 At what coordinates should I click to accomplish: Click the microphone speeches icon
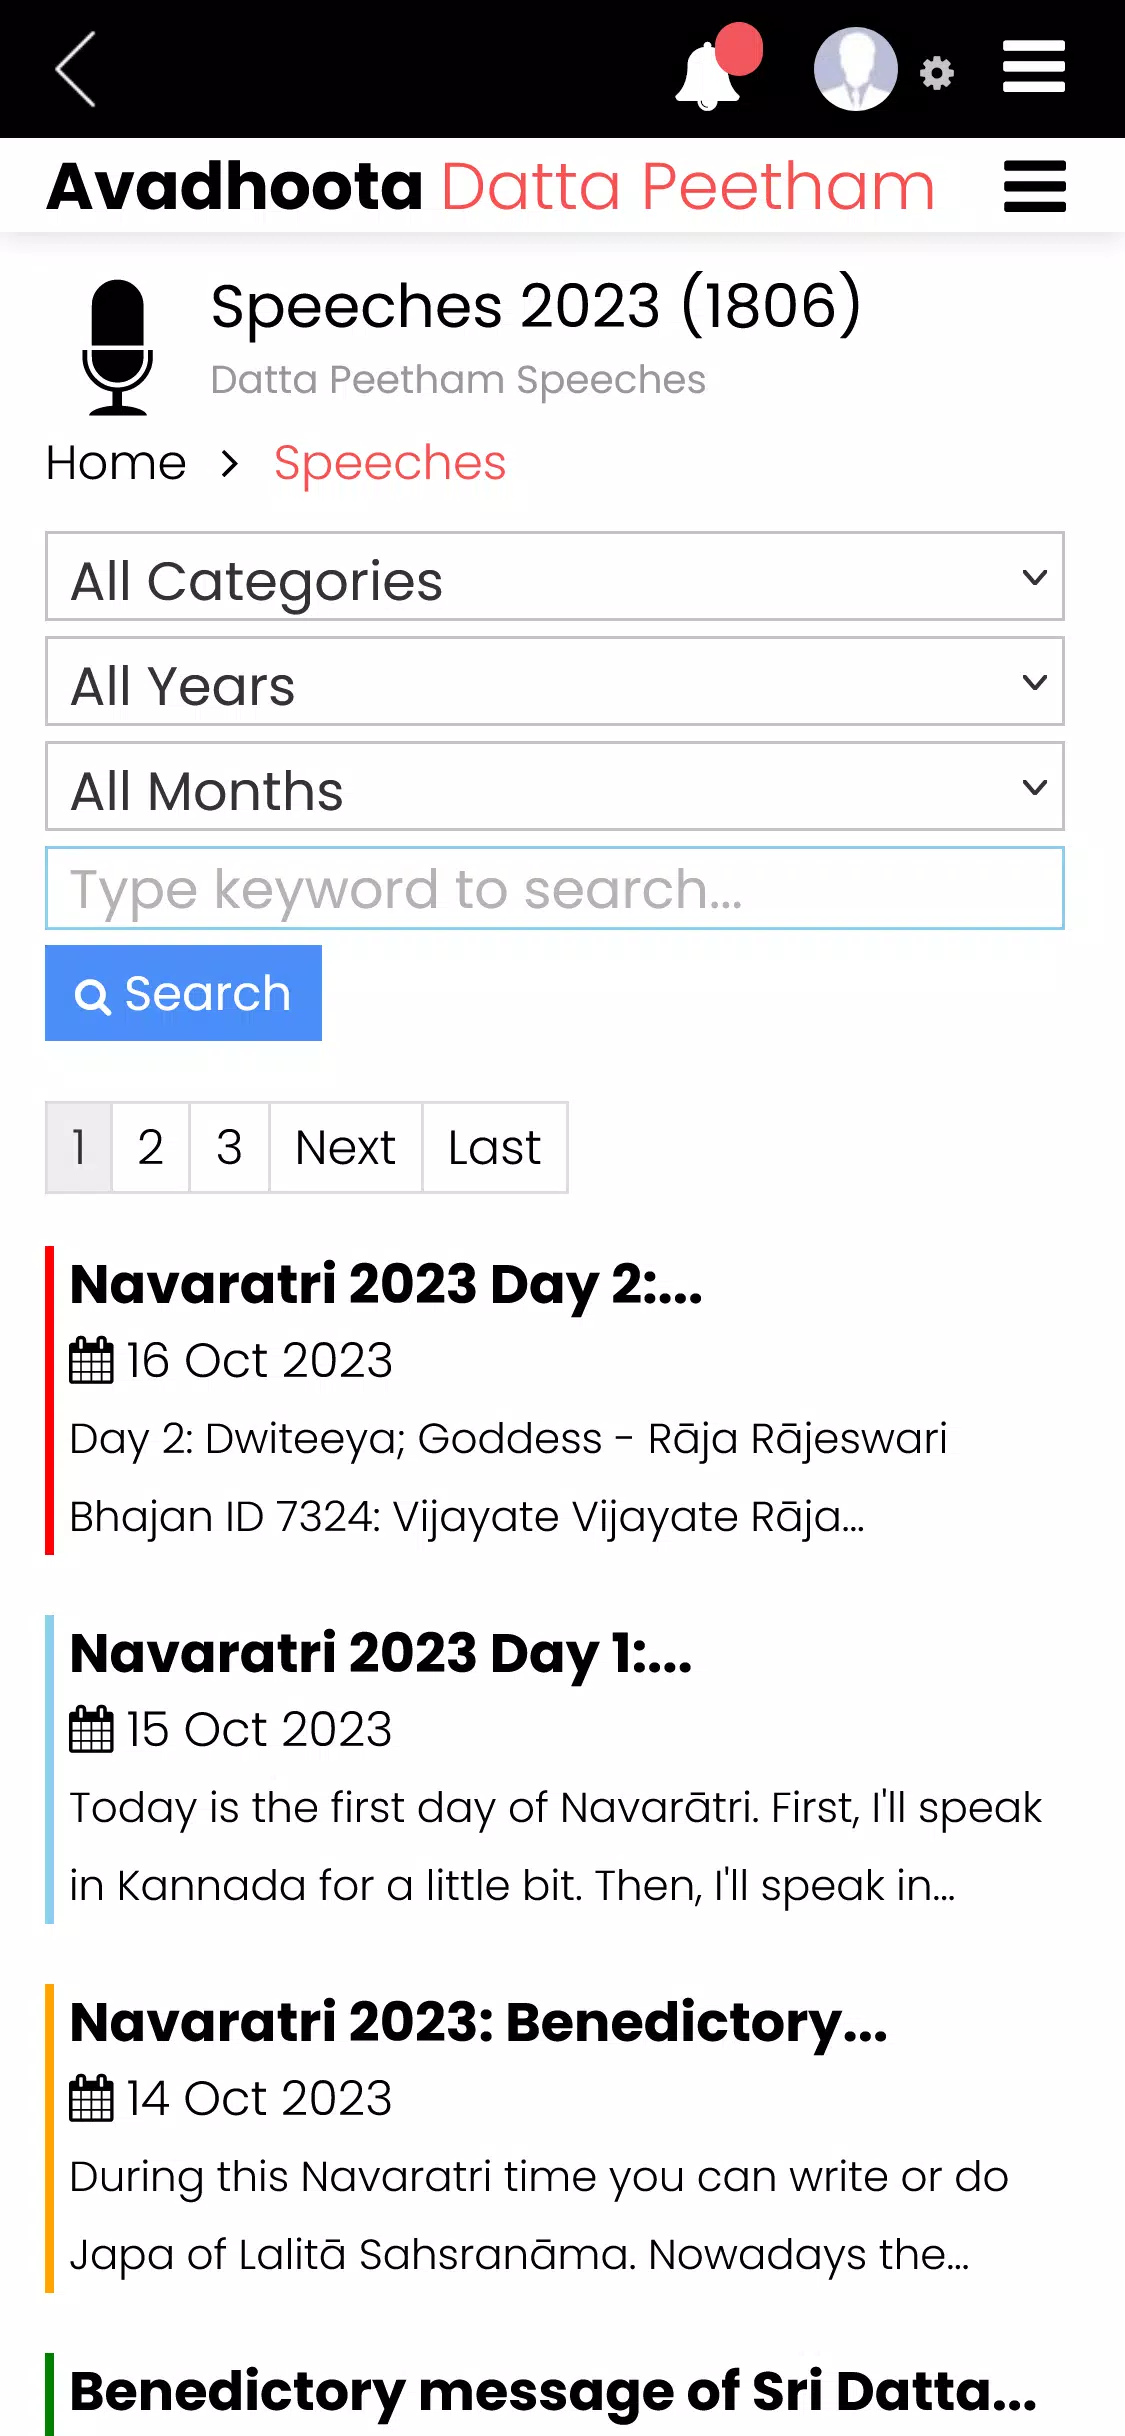[118, 347]
